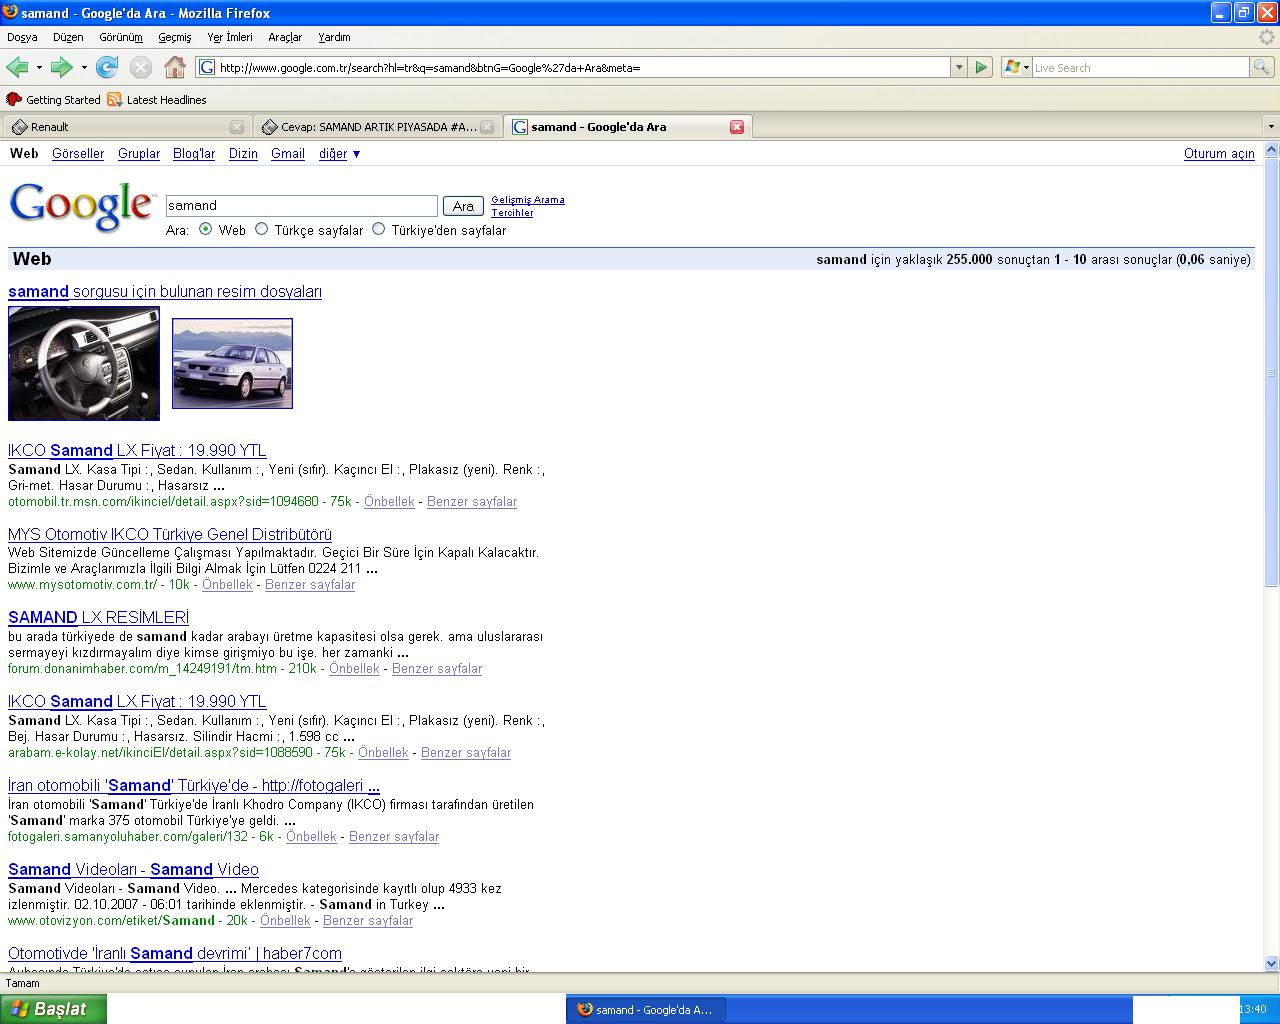This screenshot has height=1024, width=1280.
Task: Open the forward history dropdown arrow
Action: pos(84,67)
